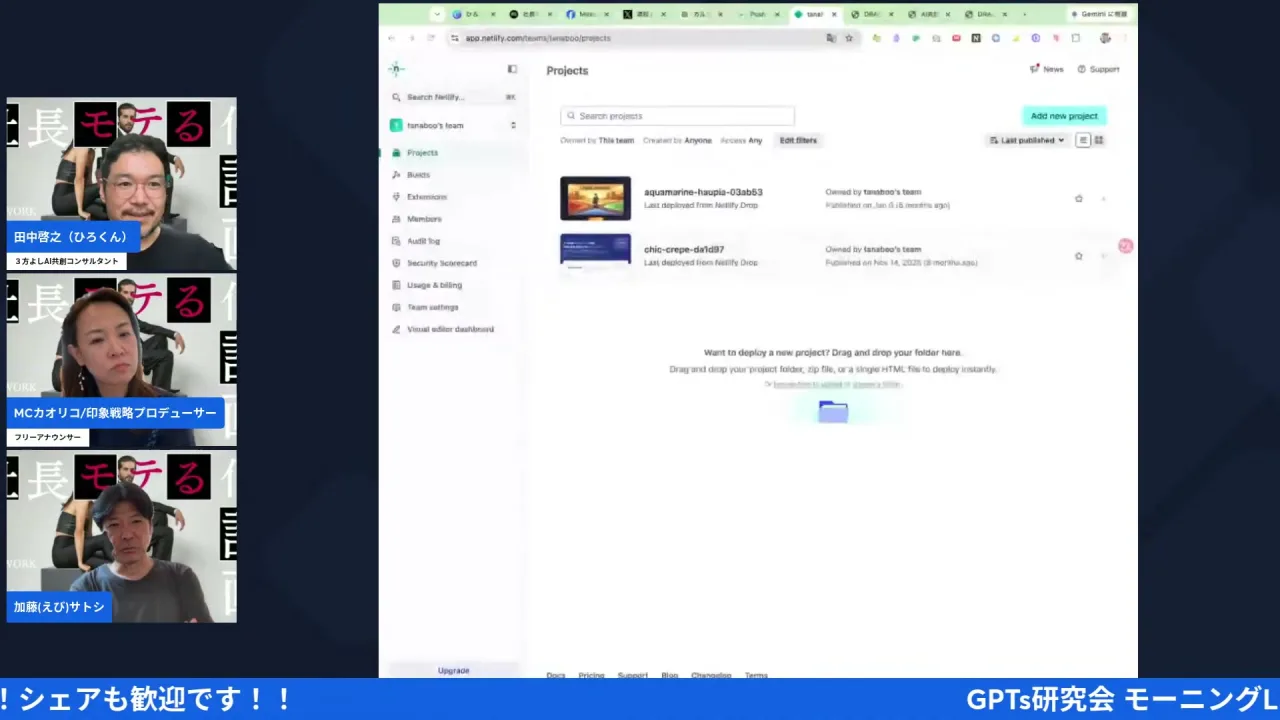Viewport: 1280px width, 720px height.
Task: Bookmark this page with star icon
Action: coord(849,38)
